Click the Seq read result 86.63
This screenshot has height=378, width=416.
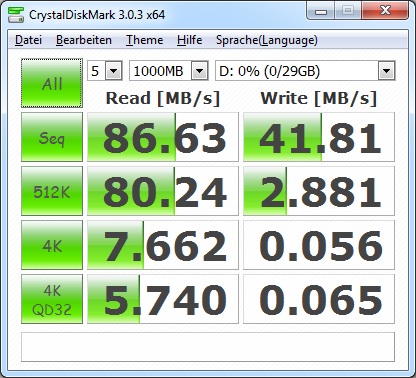(x=163, y=137)
